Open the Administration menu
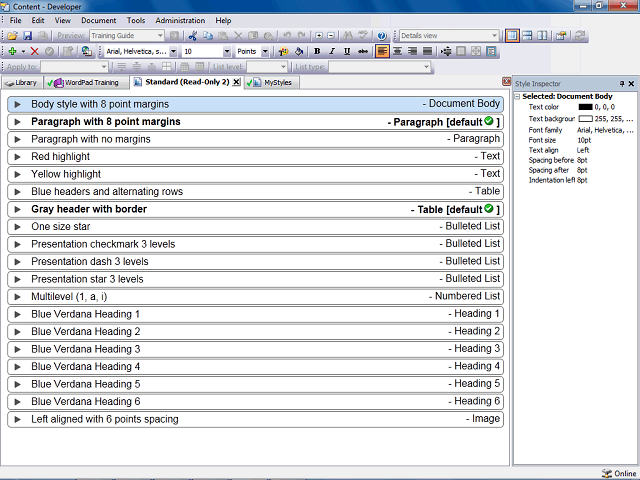The width and height of the screenshot is (640, 480). [180, 20]
